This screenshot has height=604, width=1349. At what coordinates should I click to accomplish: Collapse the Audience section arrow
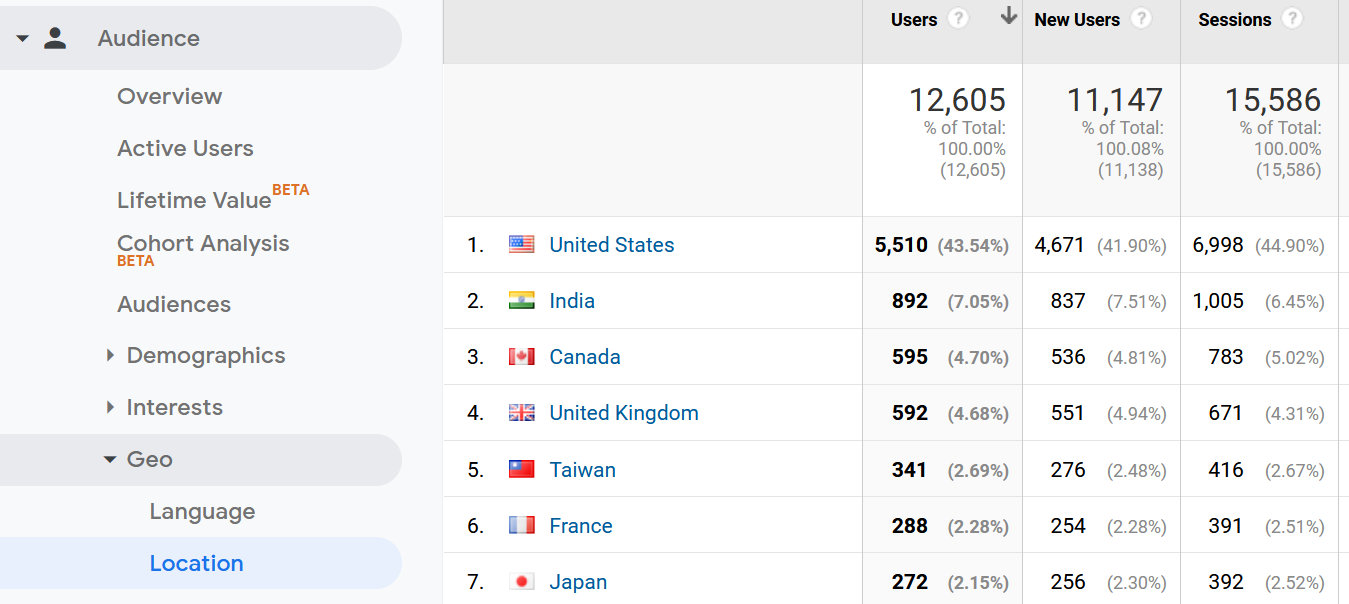(23, 39)
